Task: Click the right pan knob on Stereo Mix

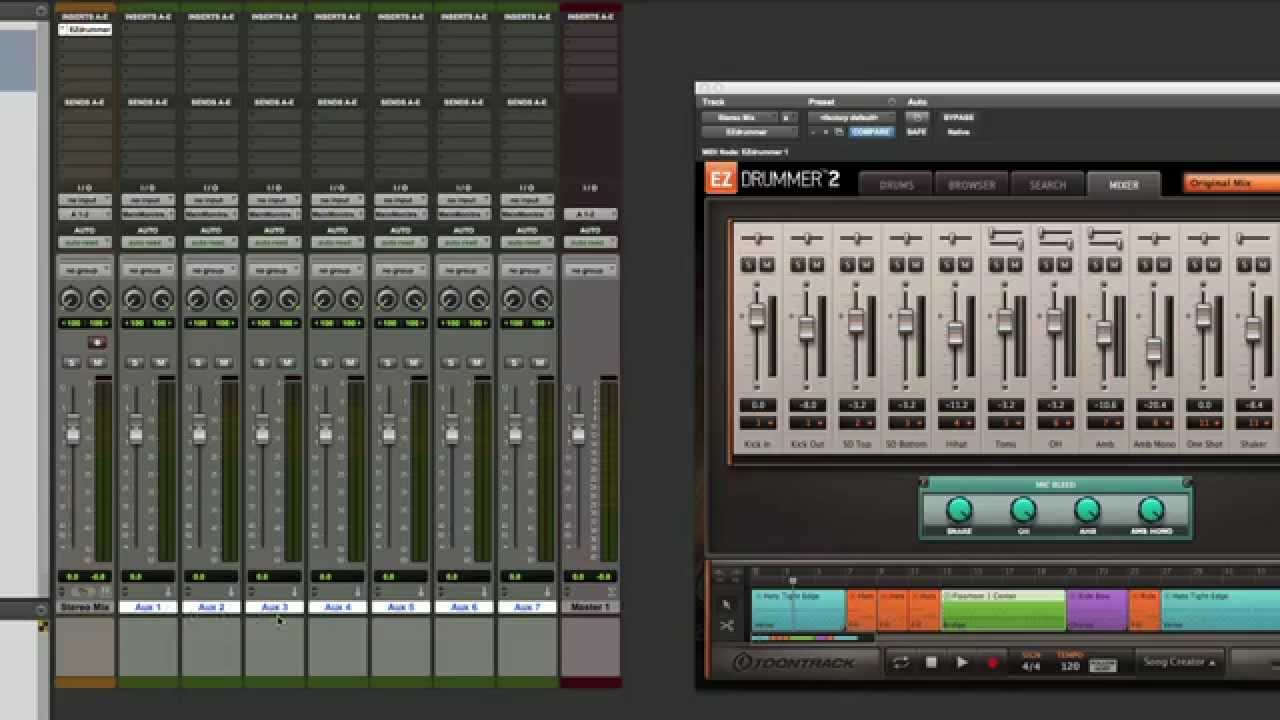Action: click(x=98, y=299)
